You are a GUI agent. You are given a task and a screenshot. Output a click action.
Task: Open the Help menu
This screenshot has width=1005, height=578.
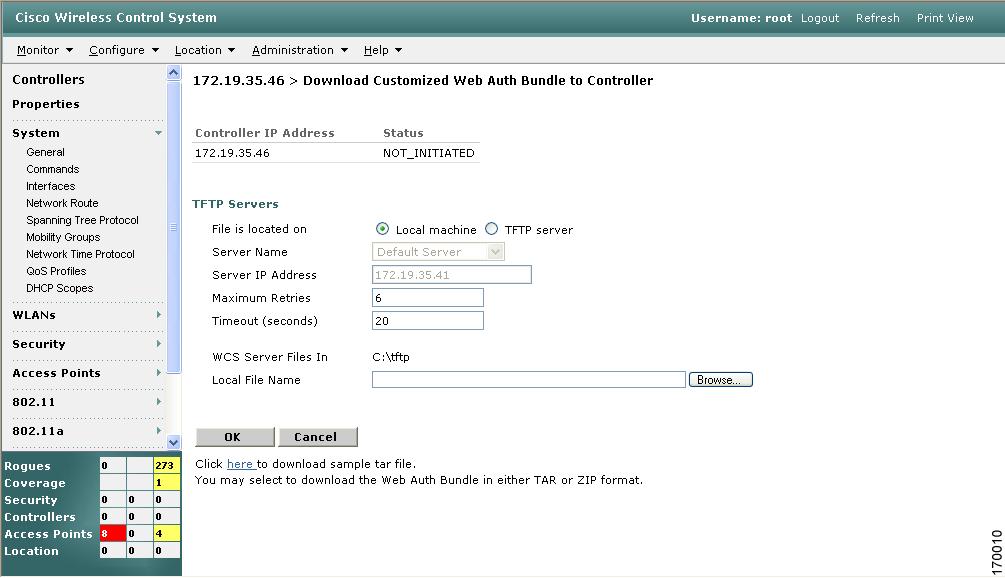[x=383, y=50]
